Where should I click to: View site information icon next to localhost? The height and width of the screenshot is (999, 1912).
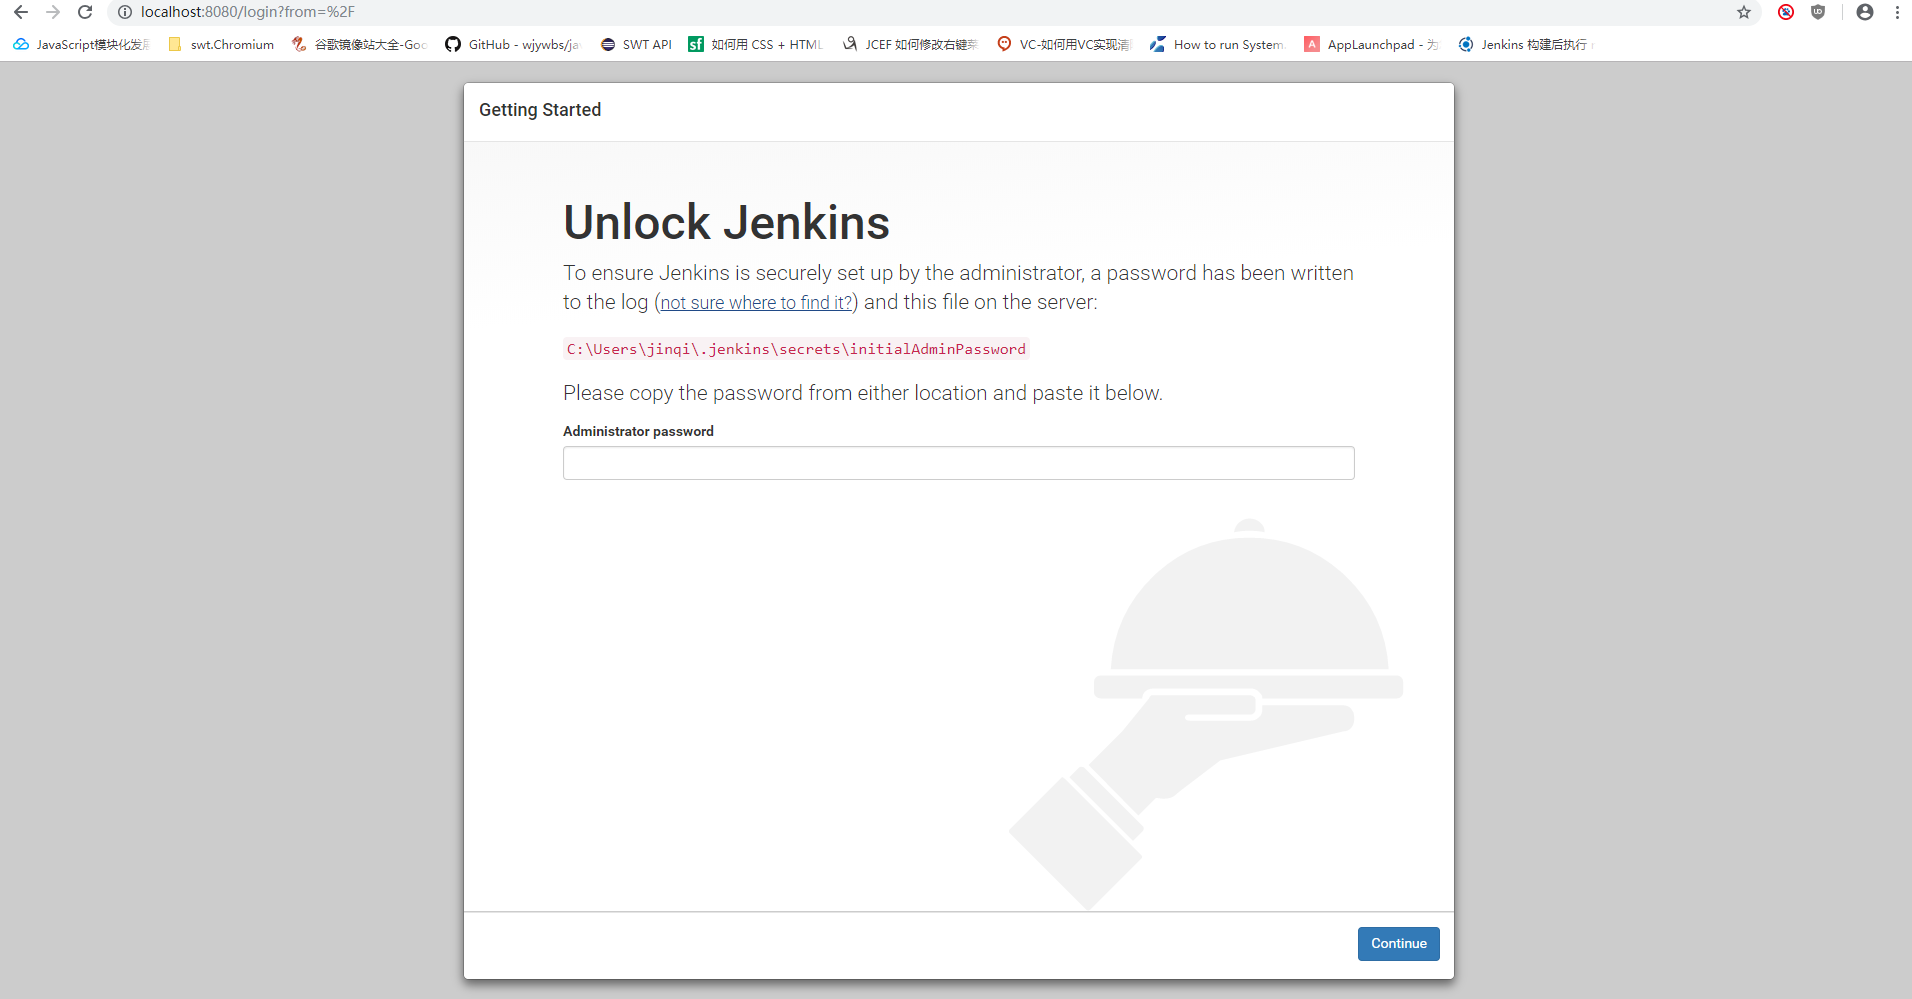[125, 12]
